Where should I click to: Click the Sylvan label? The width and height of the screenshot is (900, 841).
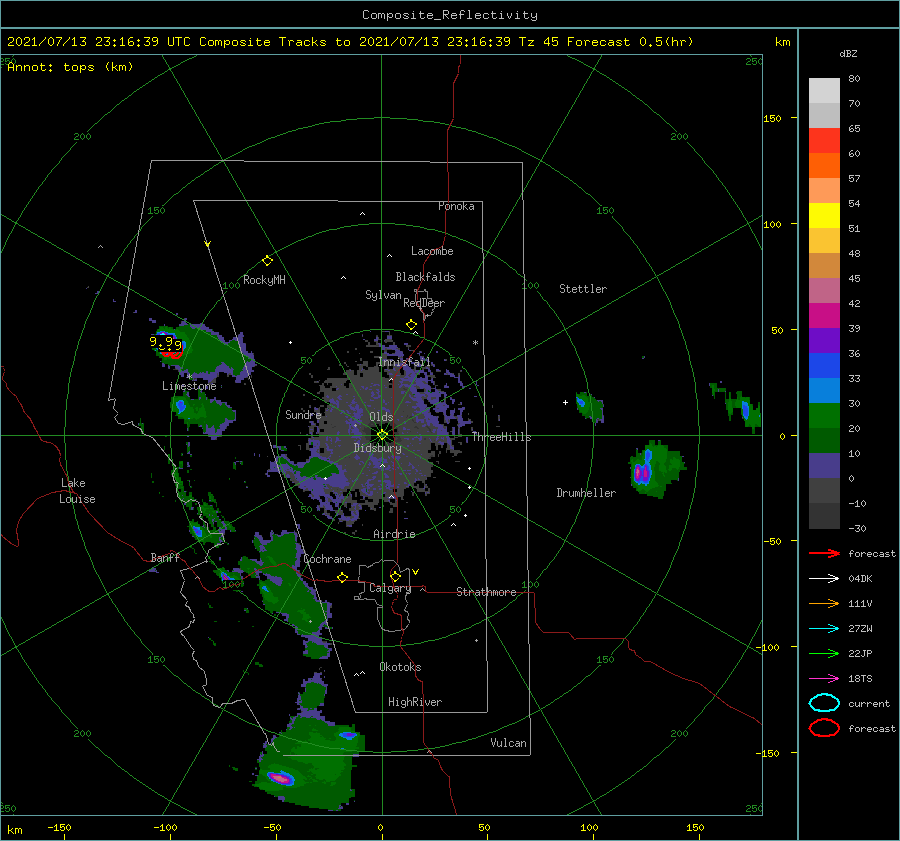[383, 295]
